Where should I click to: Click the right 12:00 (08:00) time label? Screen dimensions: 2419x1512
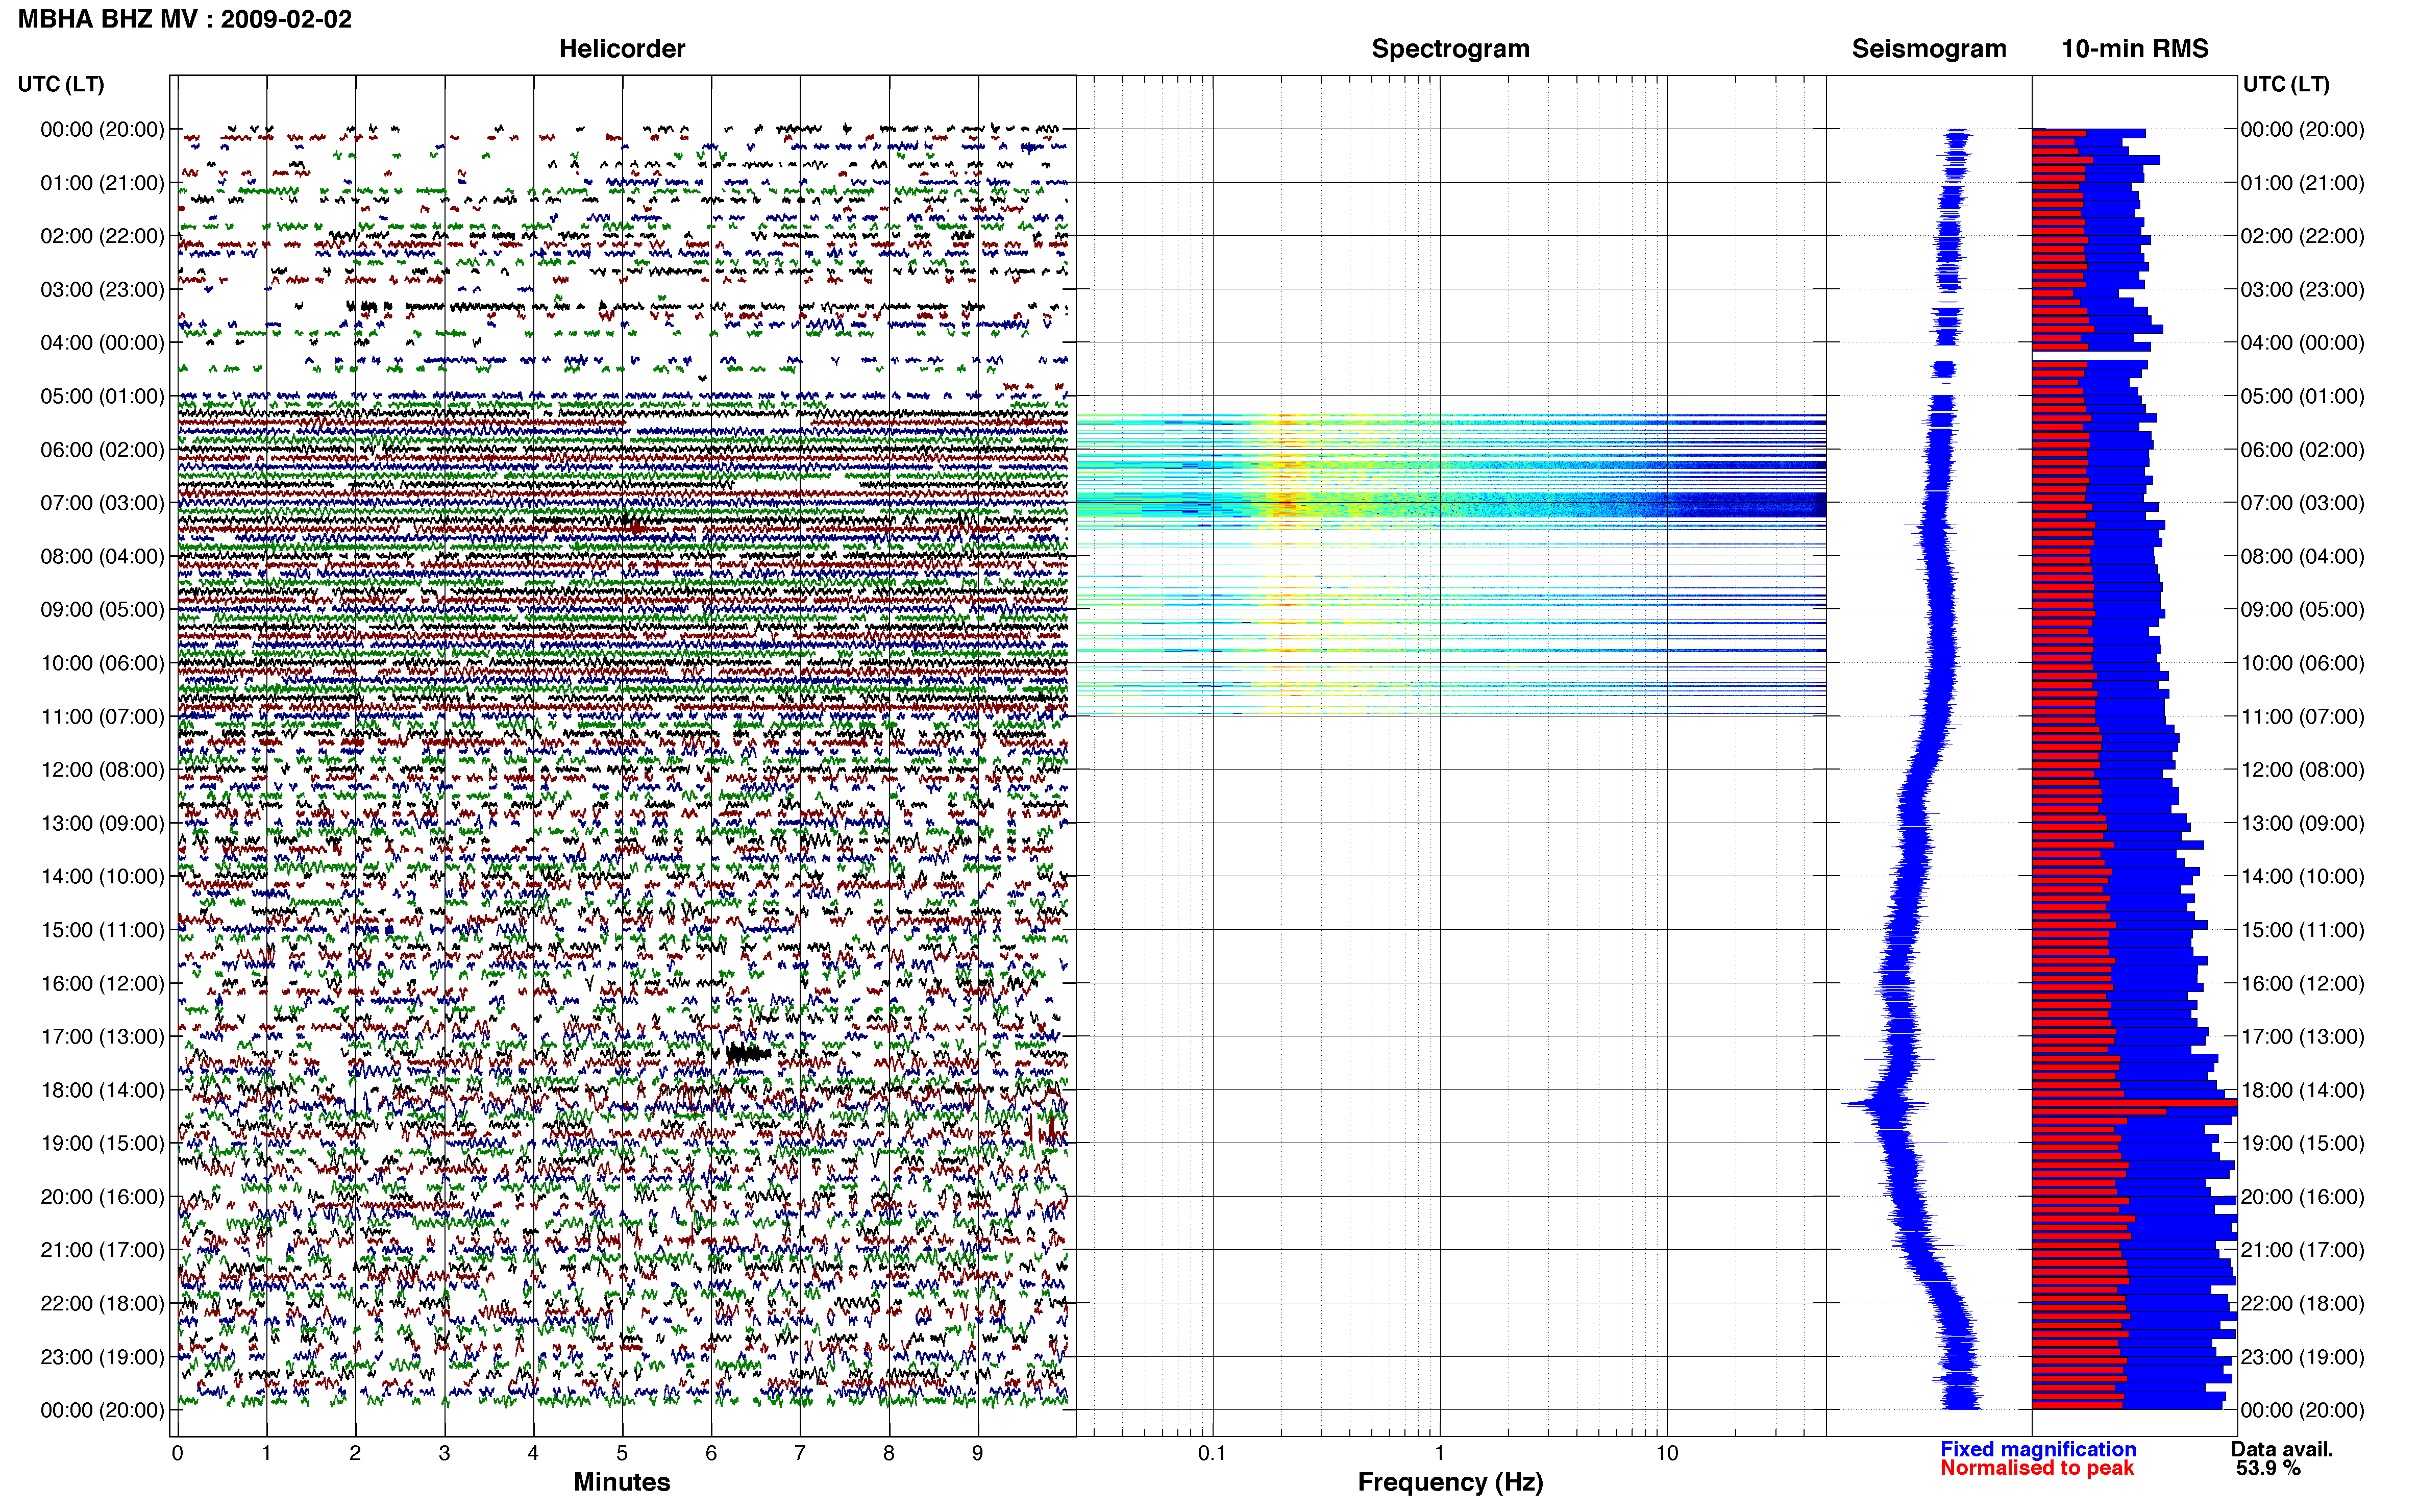point(2302,770)
